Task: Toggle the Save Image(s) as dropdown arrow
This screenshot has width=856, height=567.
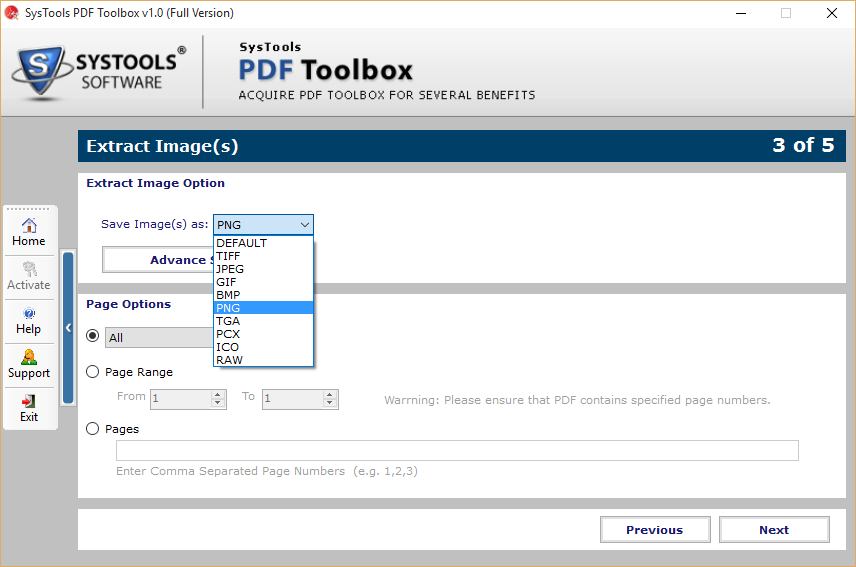Action: click(305, 225)
